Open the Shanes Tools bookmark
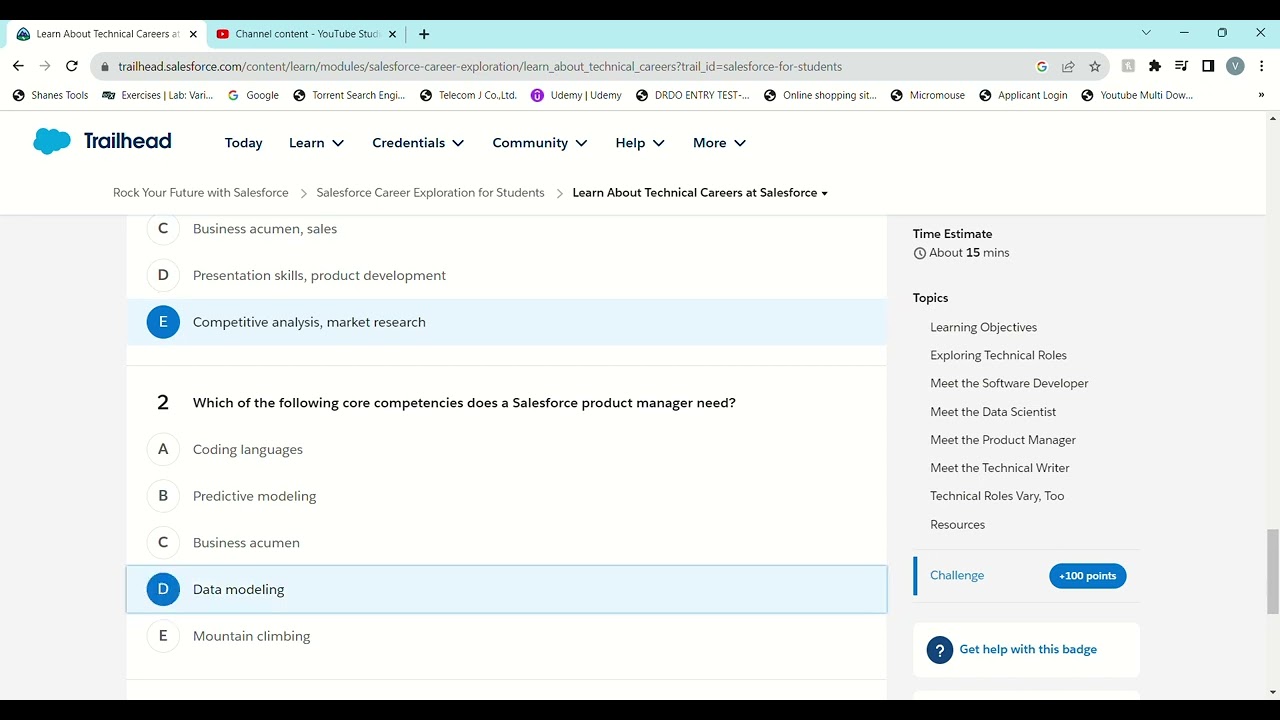 coord(50,95)
